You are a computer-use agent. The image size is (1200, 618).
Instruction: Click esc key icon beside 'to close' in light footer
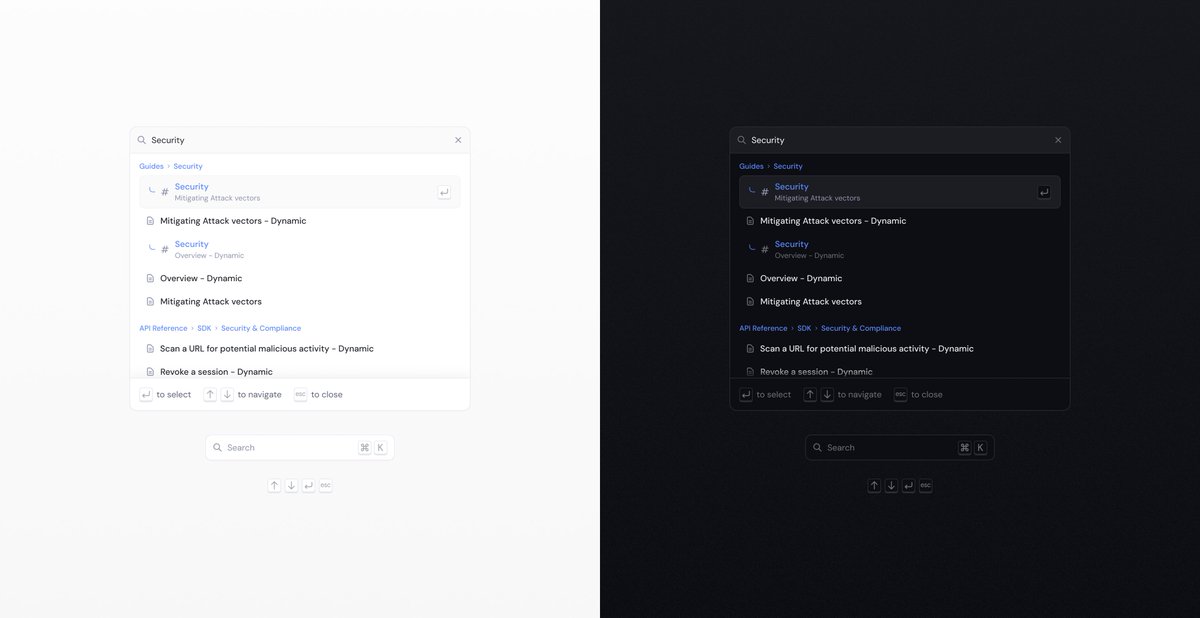tap(300, 395)
